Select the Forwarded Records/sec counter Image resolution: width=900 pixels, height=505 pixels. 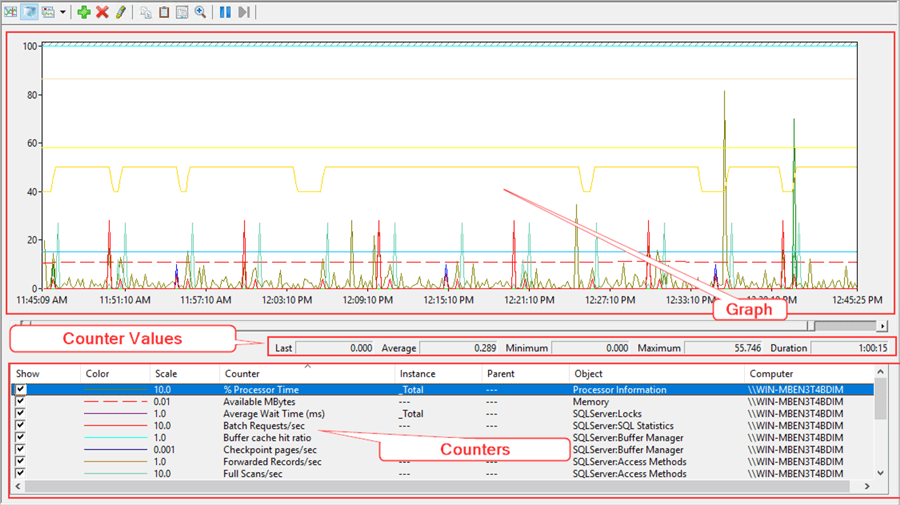(x=272, y=462)
